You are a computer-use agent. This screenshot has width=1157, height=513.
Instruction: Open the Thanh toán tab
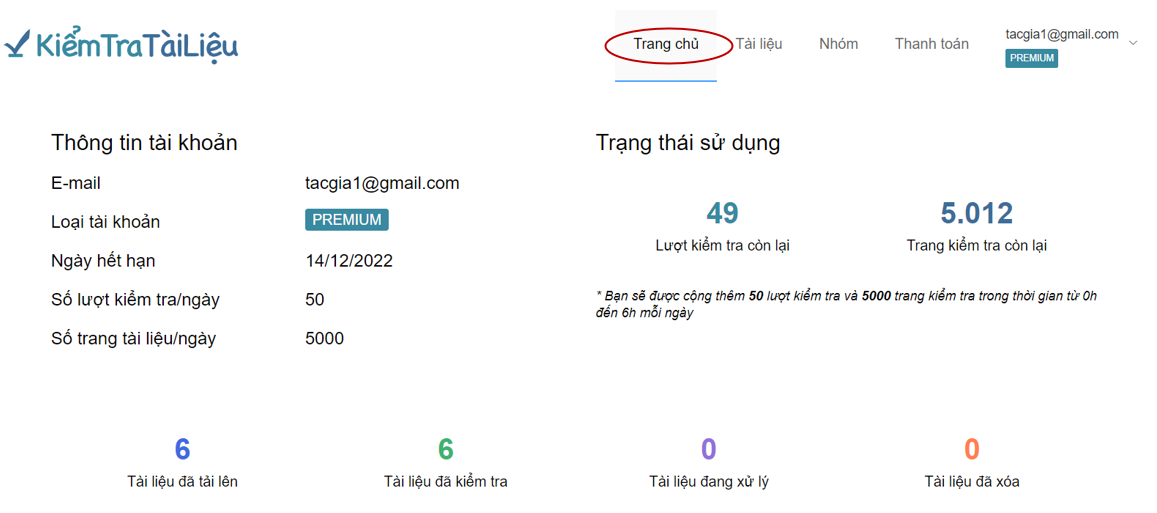pos(932,44)
